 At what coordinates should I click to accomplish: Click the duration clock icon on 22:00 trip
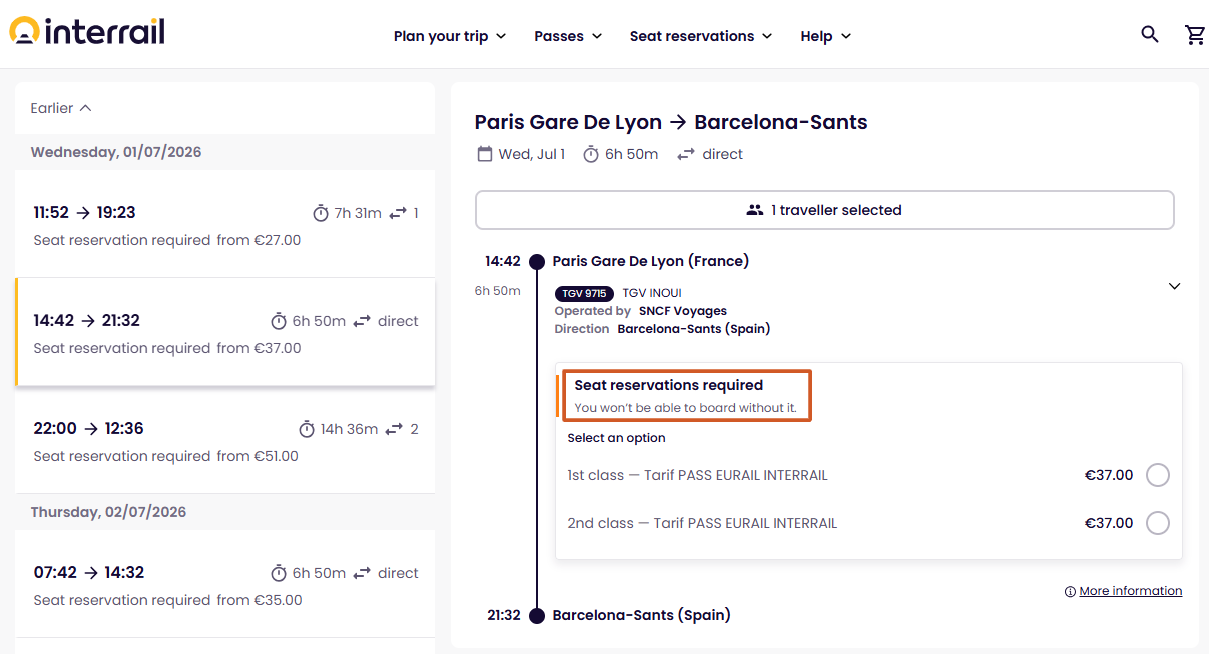pyautogui.click(x=307, y=429)
